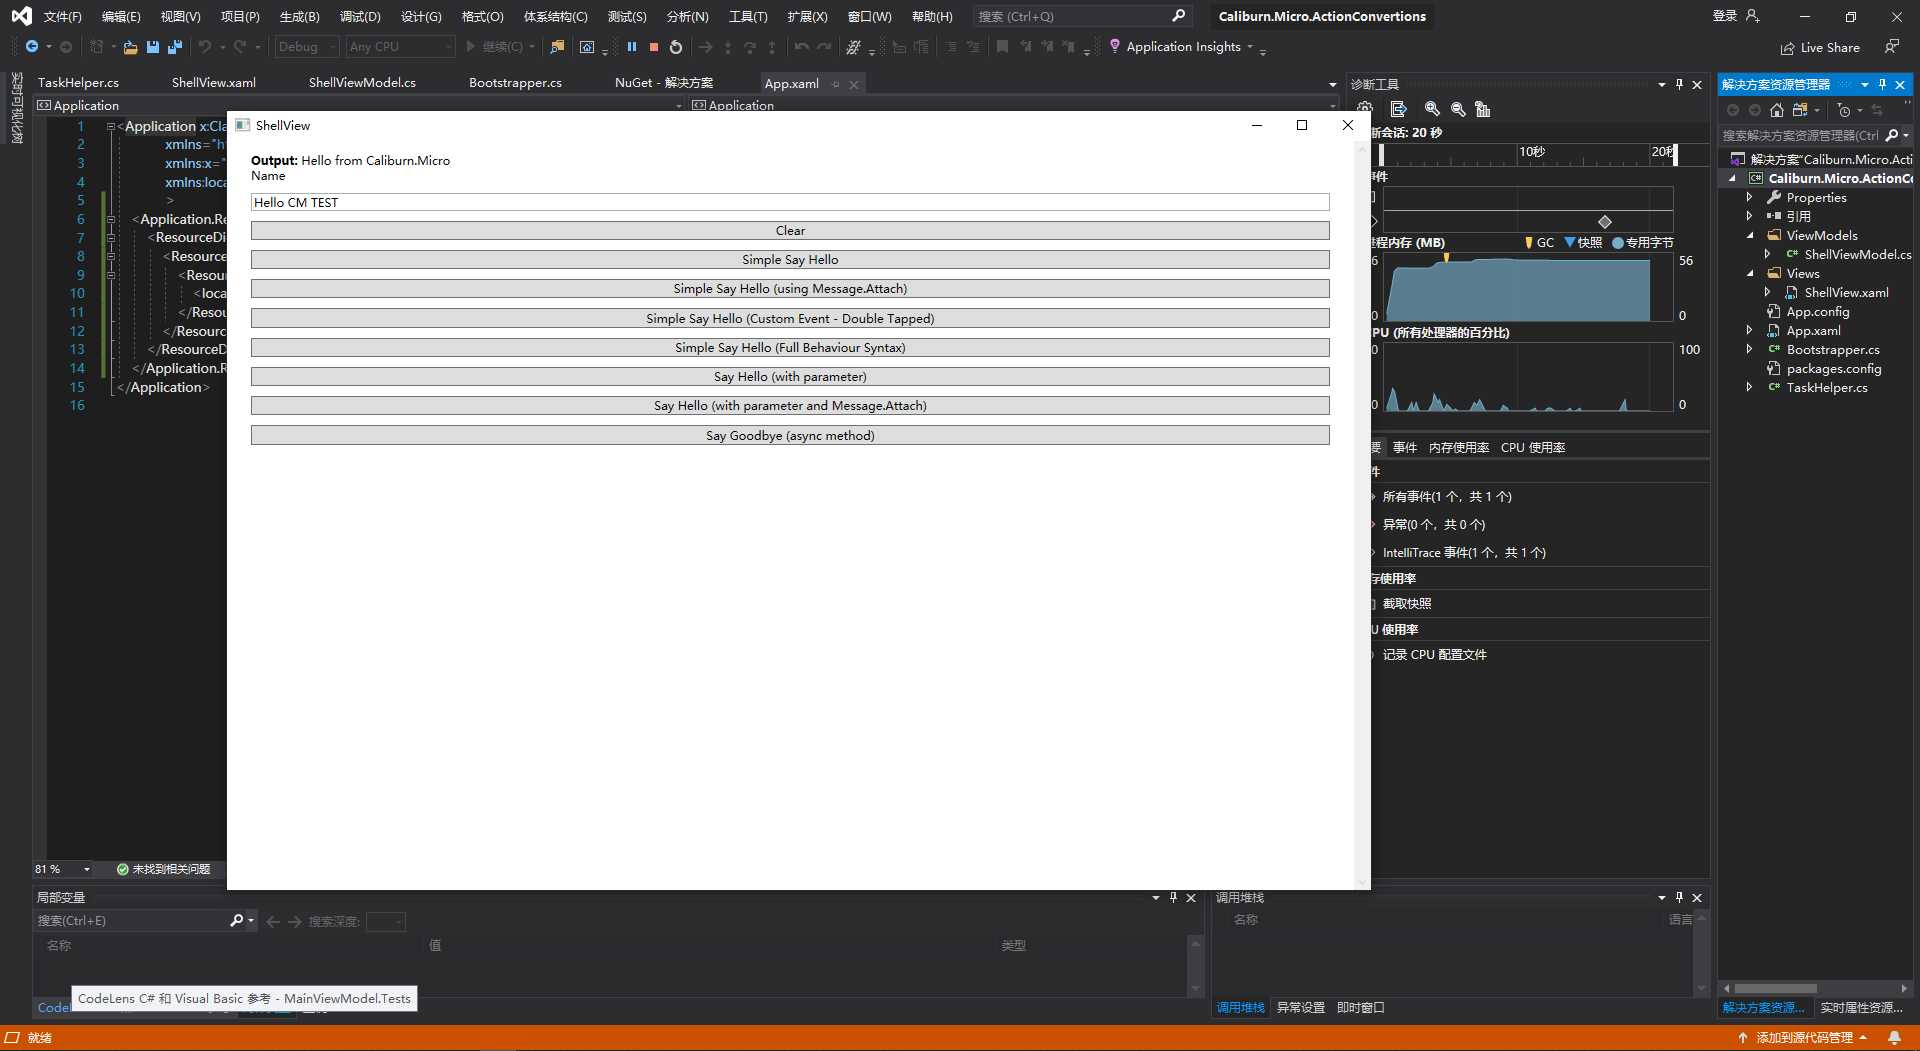This screenshot has height=1051, width=1920.
Task: Select ShellView.xaml in Solution Explorer
Action: pos(1846,292)
